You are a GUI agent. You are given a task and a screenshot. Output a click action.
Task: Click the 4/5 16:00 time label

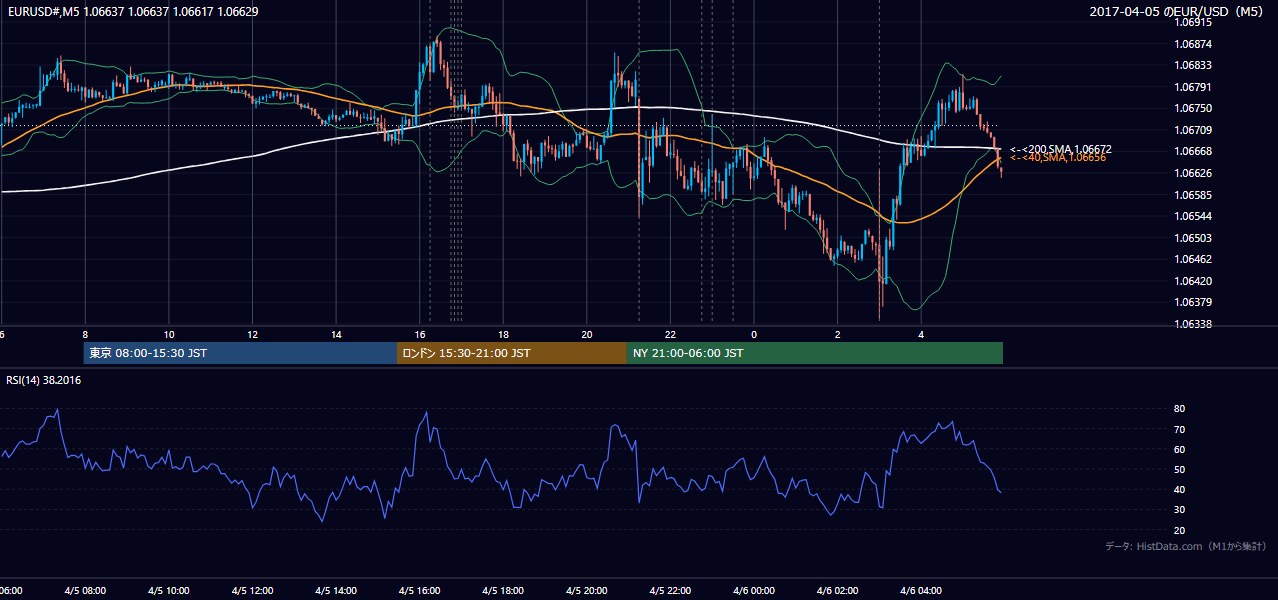point(420,591)
